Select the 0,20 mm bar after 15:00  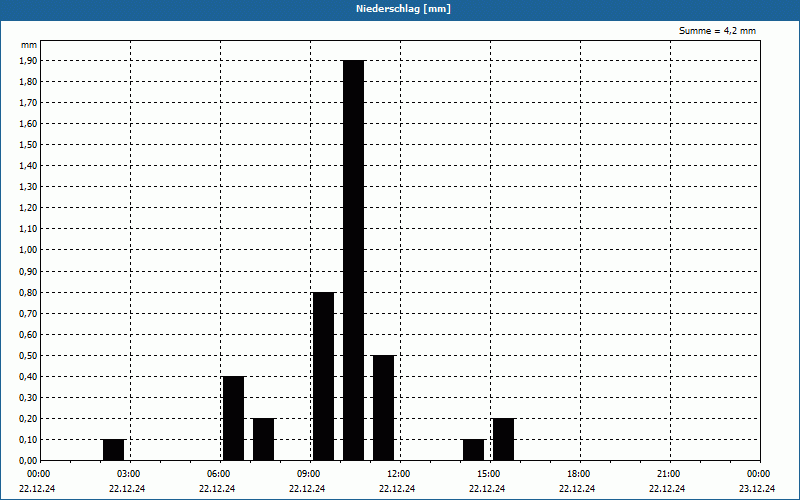pos(504,439)
